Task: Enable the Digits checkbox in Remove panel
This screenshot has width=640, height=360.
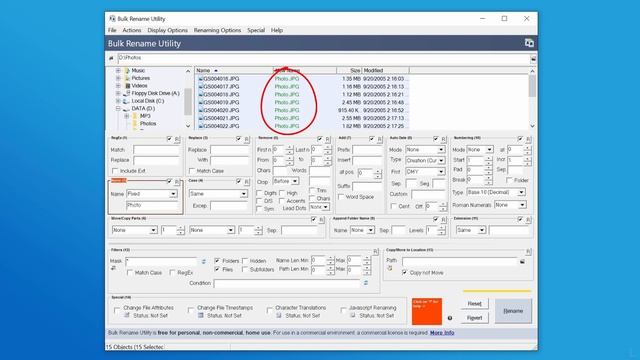Action: [x=259, y=193]
